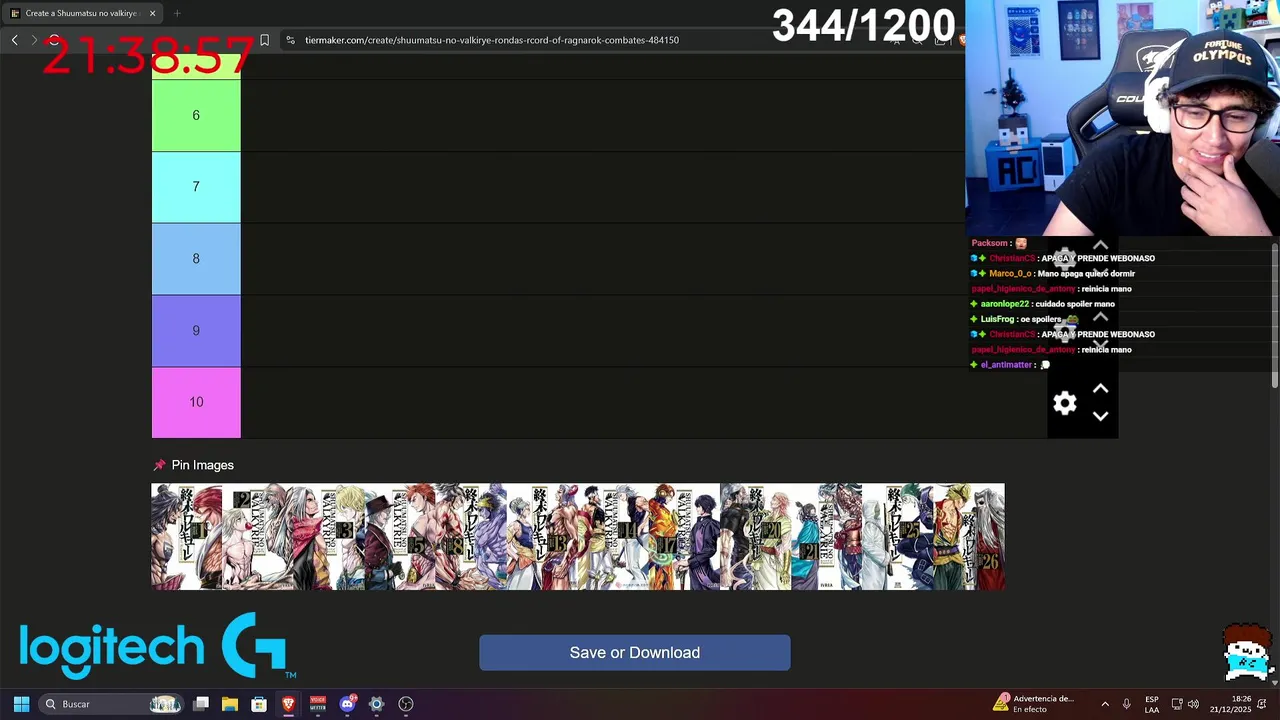Click the Buscar taskbar search box
The height and width of the screenshot is (720, 1280).
pyautogui.click(x=112, y=704)
